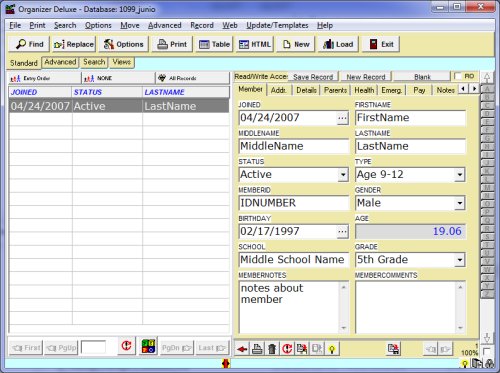Click the printer icon under record form
This screenshot has height=373, width=500.
257,349
